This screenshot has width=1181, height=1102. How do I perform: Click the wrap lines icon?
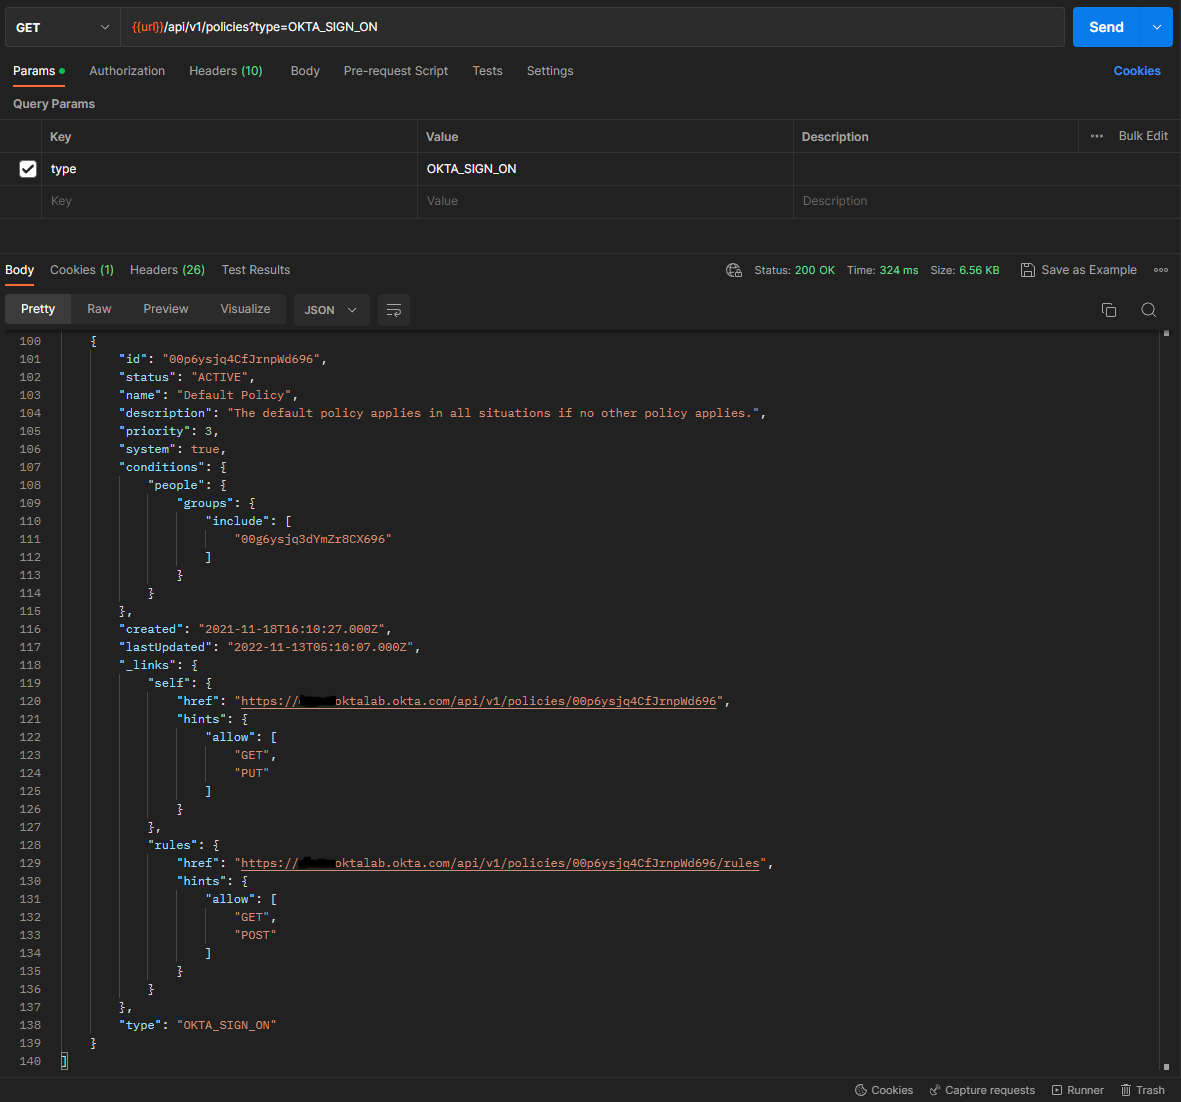(394, 310)
